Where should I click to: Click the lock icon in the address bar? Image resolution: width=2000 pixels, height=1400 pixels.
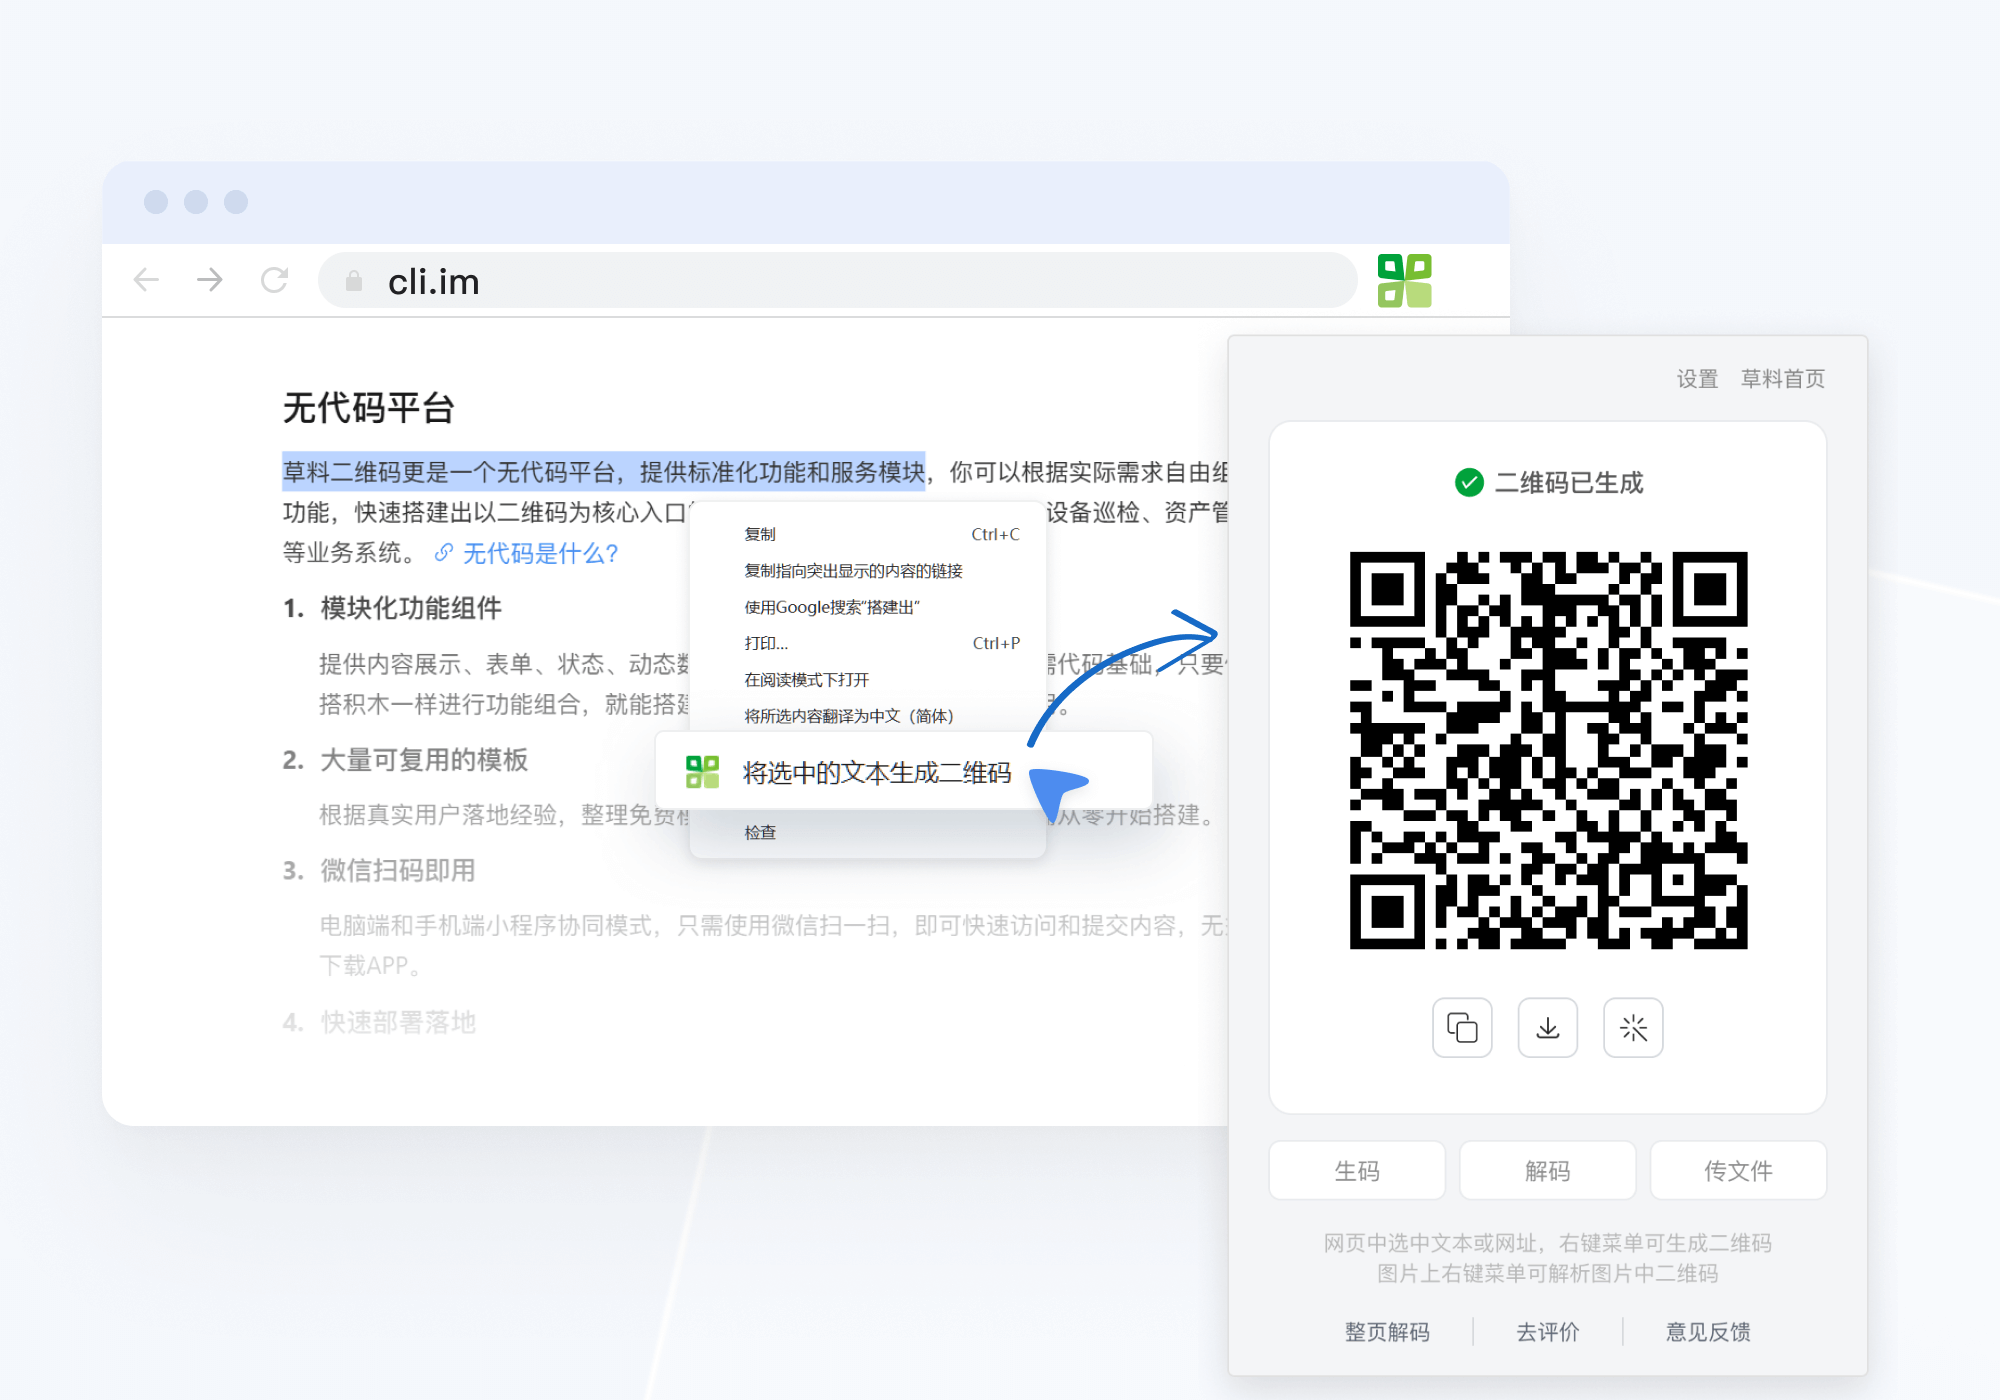(354, 282)
